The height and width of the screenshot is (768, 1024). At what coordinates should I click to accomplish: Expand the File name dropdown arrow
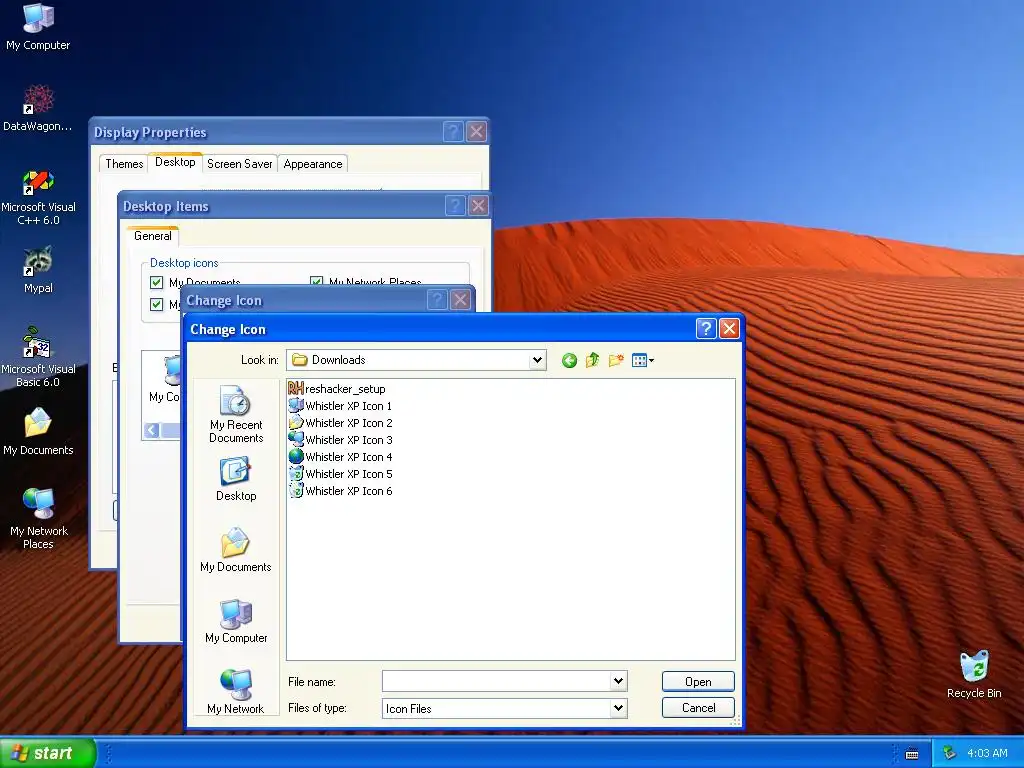618,681
